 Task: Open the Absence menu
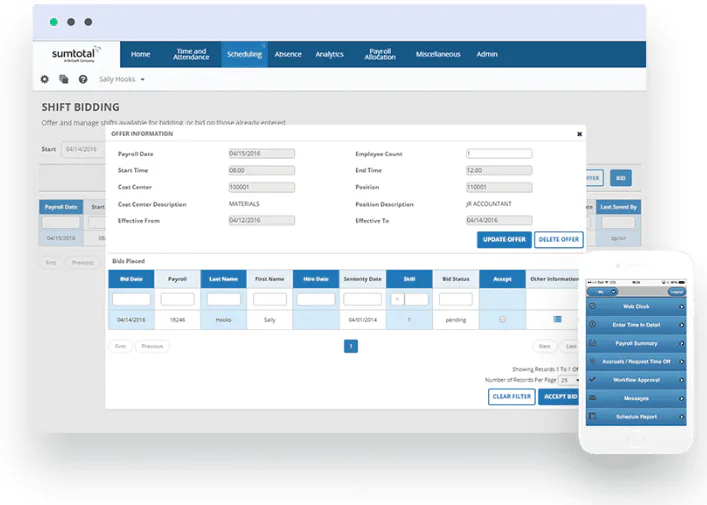[x=288, y=54]
